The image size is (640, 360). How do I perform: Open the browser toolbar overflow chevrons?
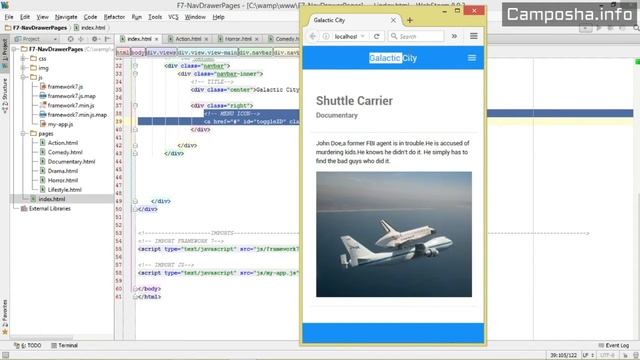(454, 36)
